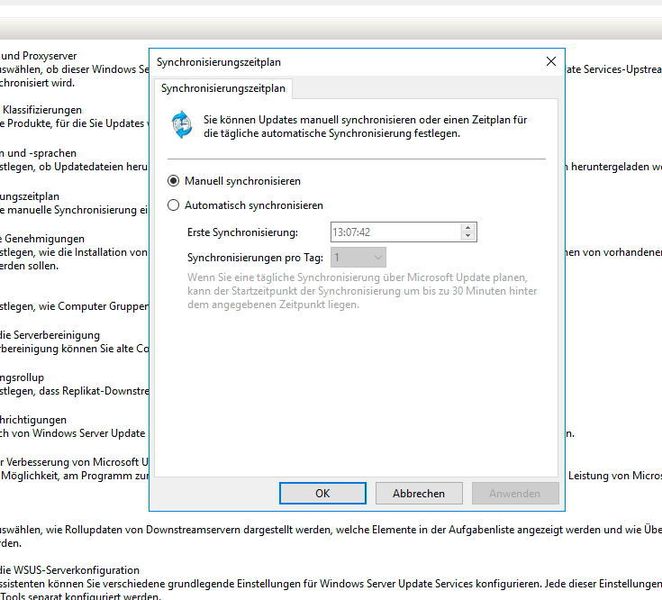
Task: Open the 'ngsrollup' option in background window
Action: tap(22, 377)
